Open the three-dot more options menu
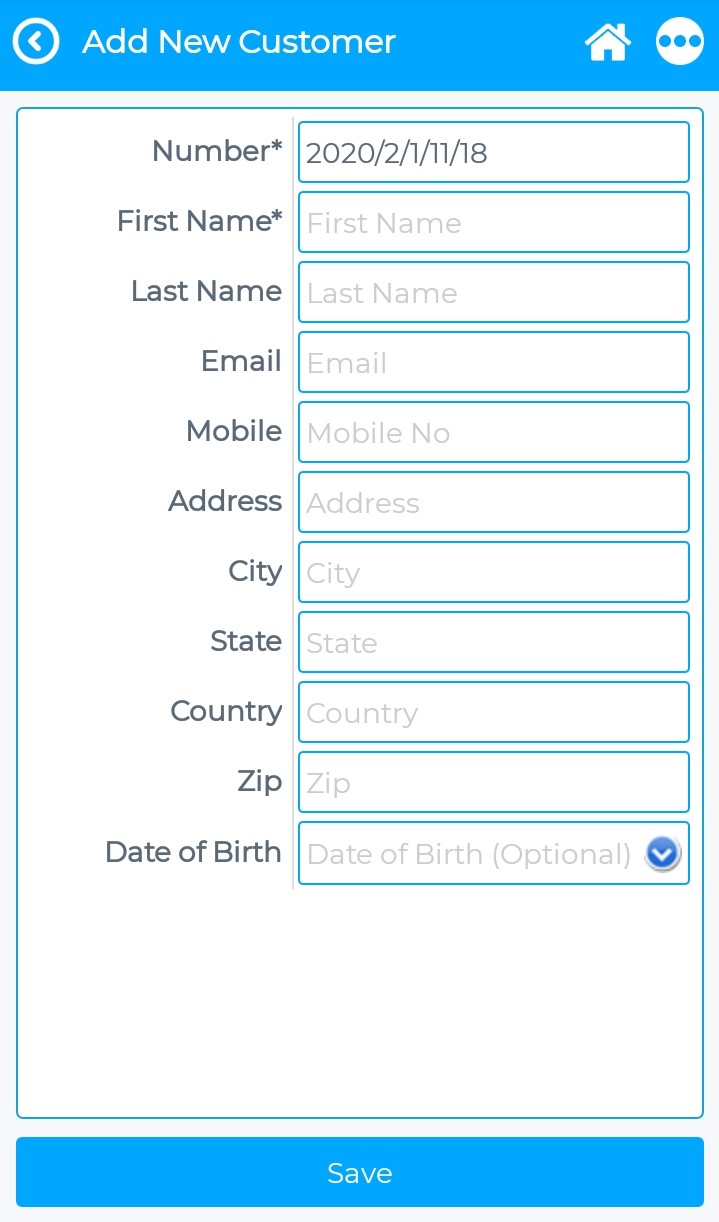Viewport: 719px width, 1222px height. [x=680, y=42]
